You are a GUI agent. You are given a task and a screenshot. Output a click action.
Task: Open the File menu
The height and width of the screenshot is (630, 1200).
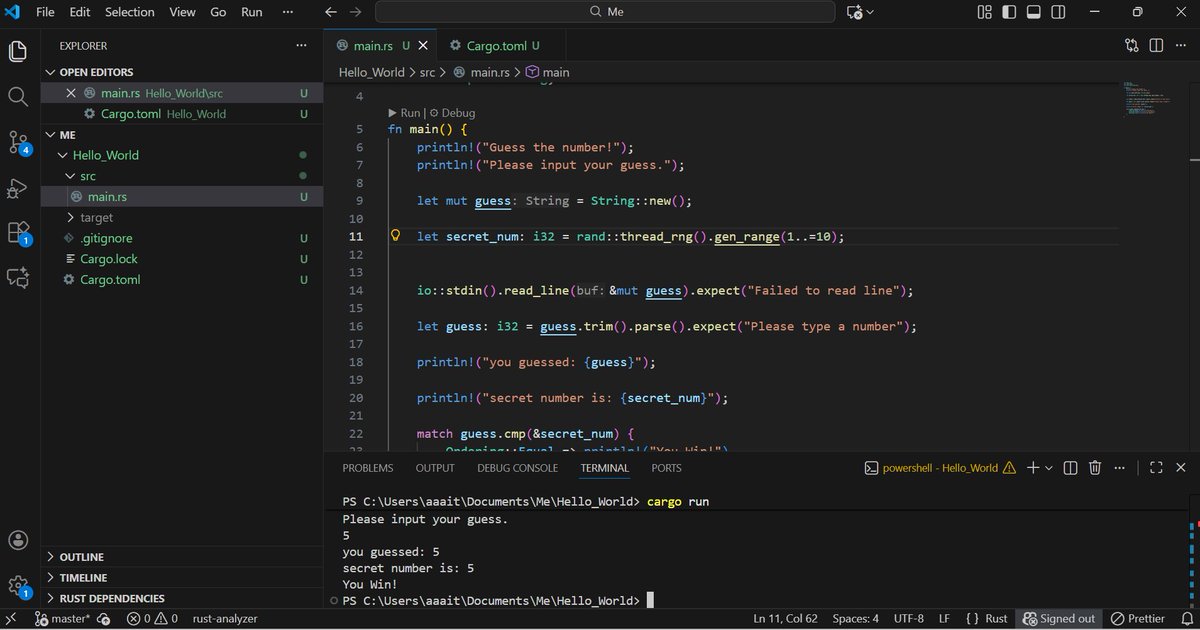[45, 12]
